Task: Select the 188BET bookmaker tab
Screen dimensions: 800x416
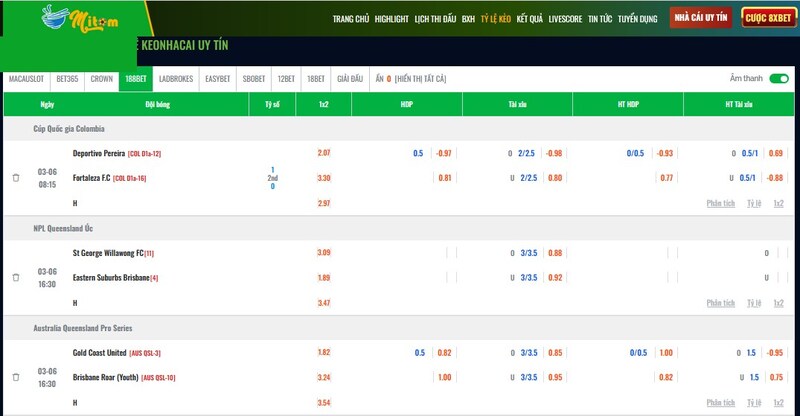Action: point(136,79)
